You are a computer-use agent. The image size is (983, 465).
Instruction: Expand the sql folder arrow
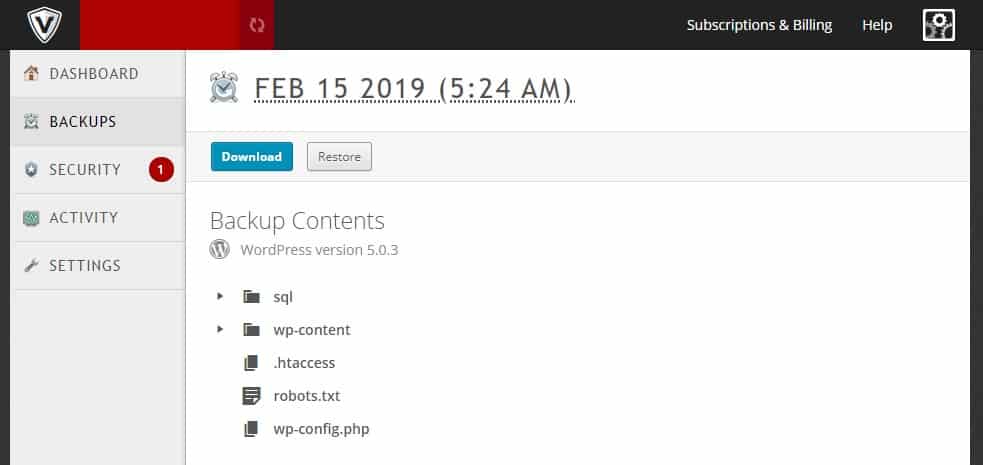(219, 296)
